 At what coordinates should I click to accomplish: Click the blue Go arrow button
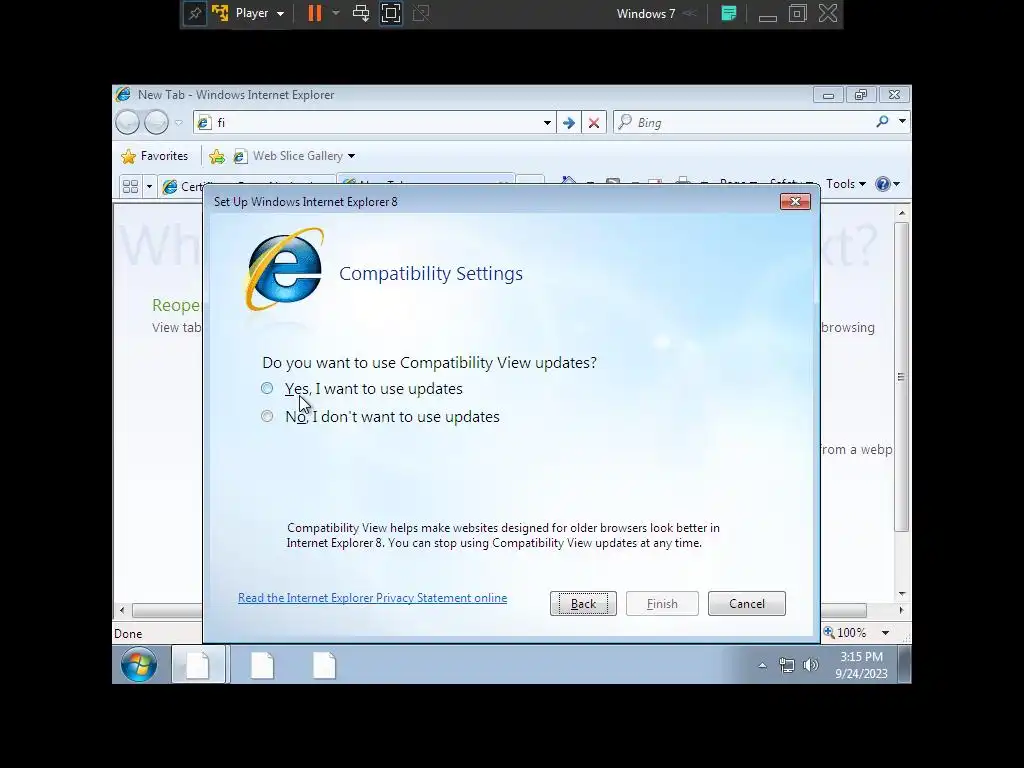569,123
